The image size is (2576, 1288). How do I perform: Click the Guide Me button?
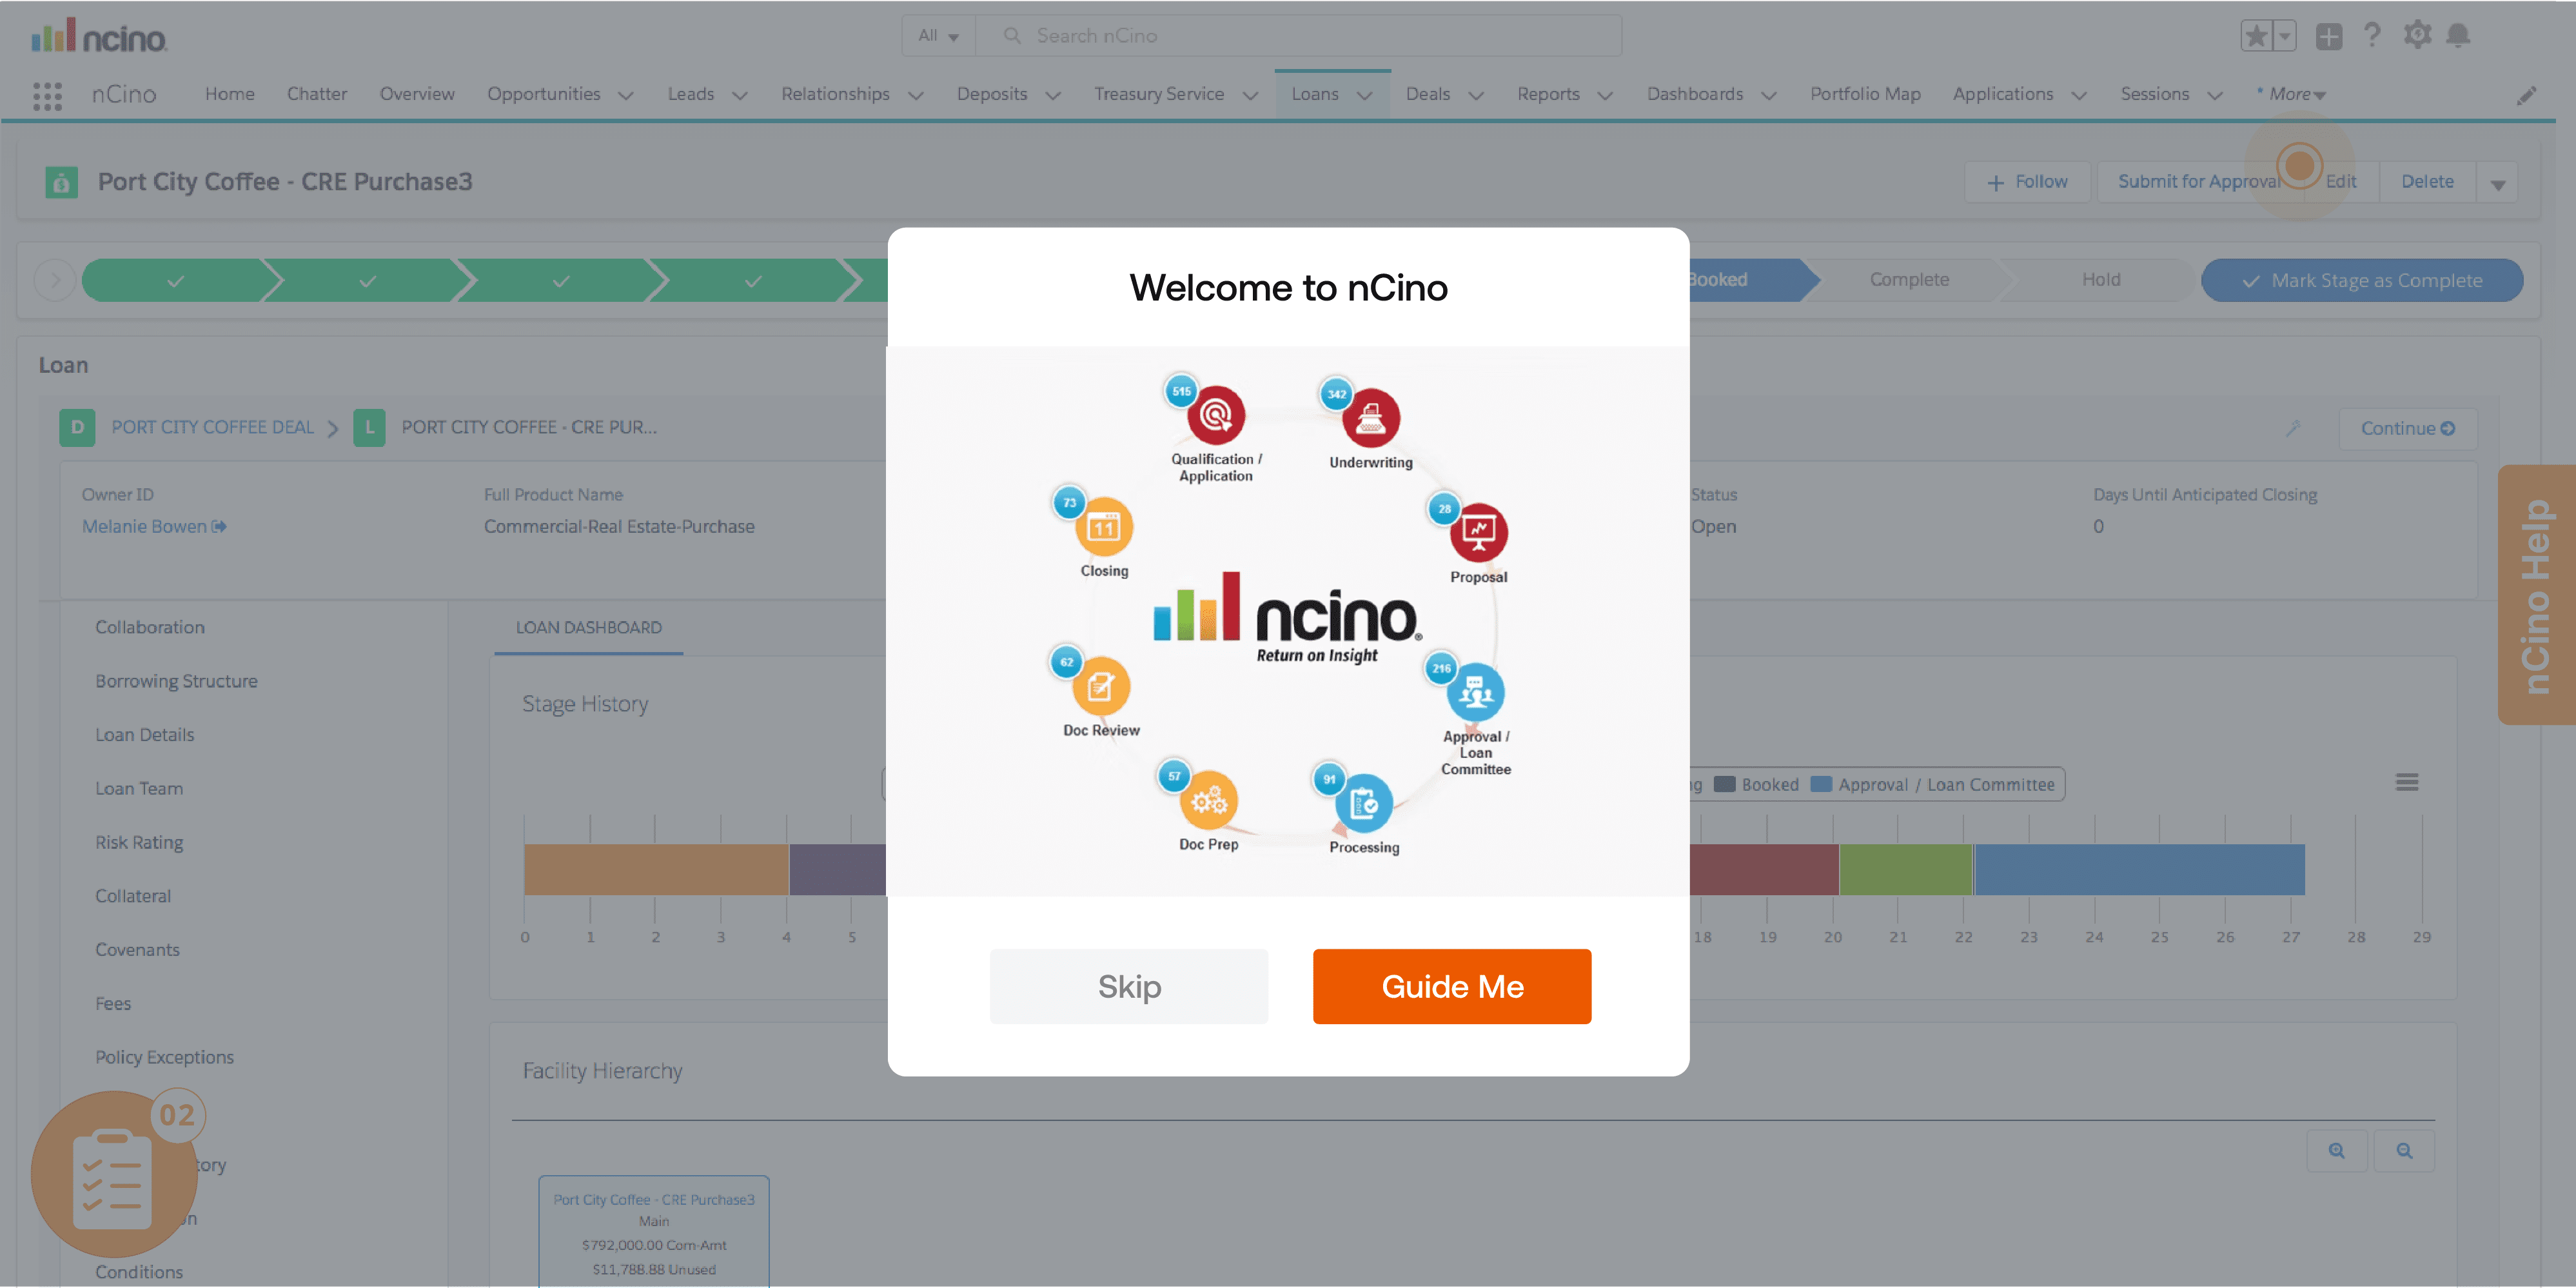point(1451,986)
